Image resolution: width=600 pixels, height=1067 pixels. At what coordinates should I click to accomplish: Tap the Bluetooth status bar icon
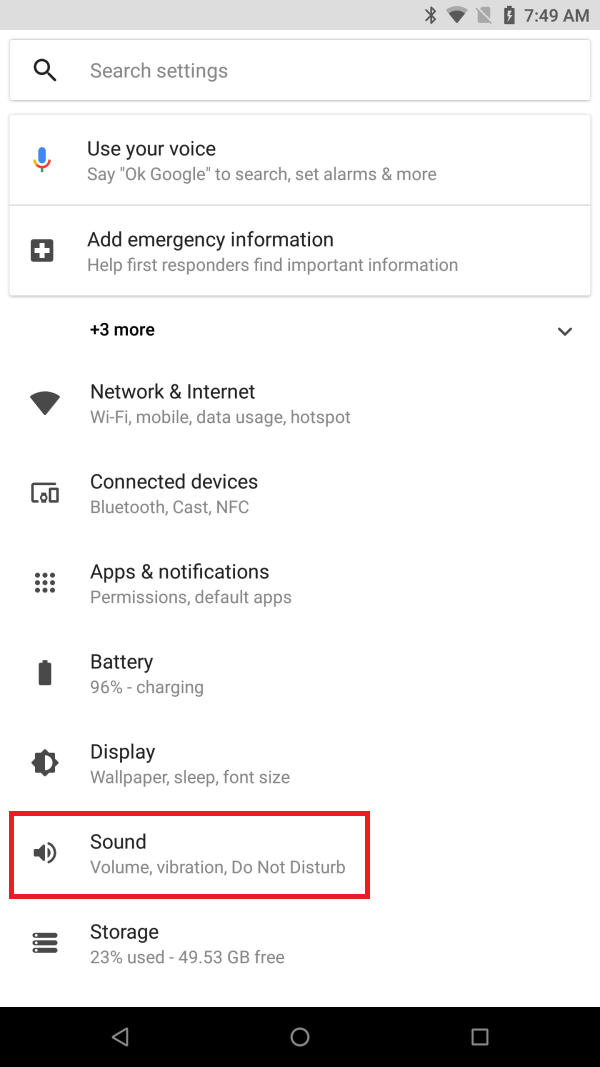pyautogui.click(x=432, y=15)
